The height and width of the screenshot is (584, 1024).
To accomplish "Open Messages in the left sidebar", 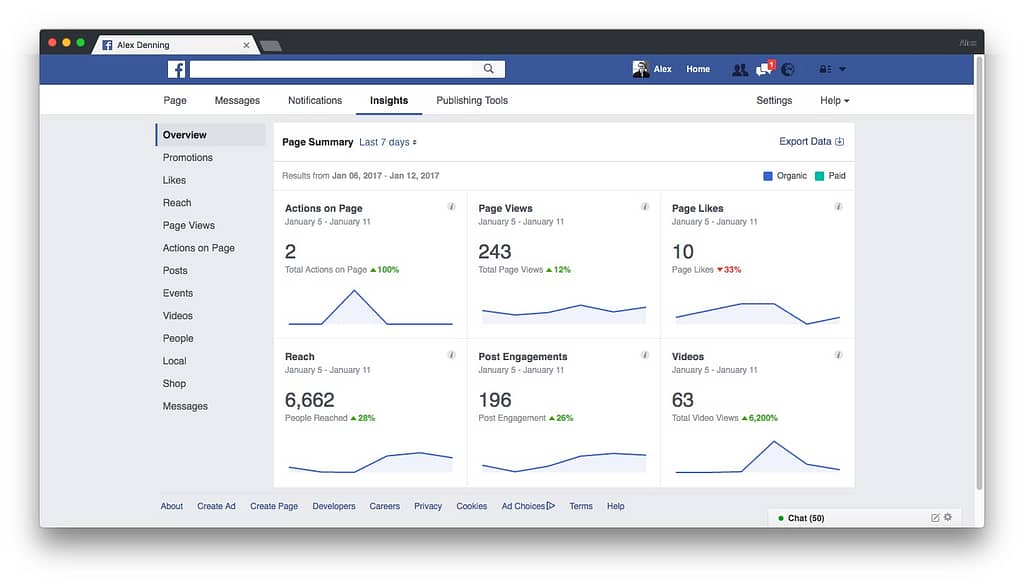I will 185,406.
